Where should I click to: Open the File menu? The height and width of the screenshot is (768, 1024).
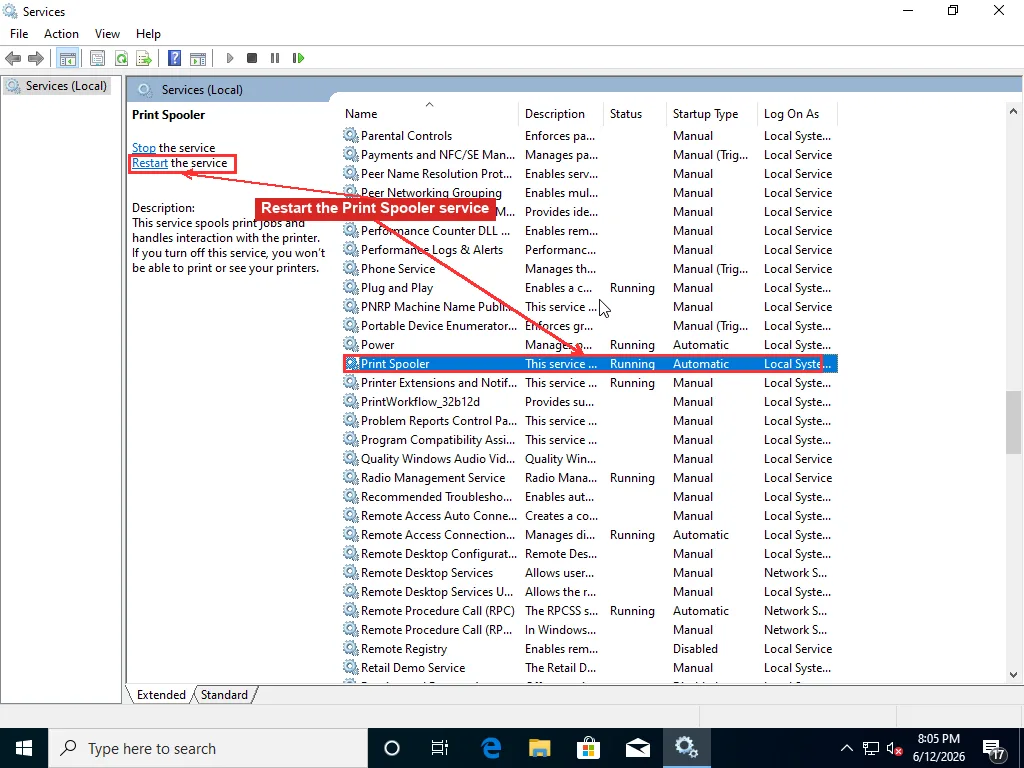[x=19, y=33]
